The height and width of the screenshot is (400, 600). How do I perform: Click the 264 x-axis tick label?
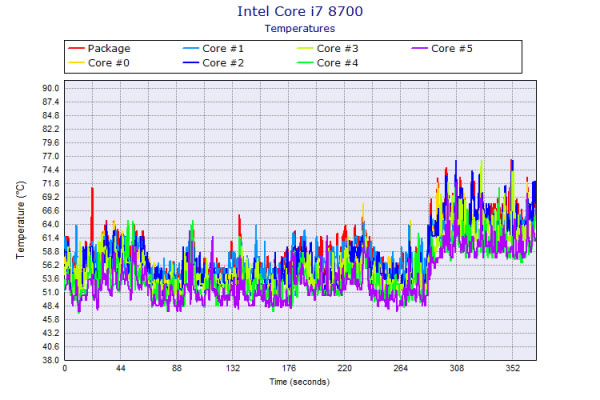(x=401, y=368)
